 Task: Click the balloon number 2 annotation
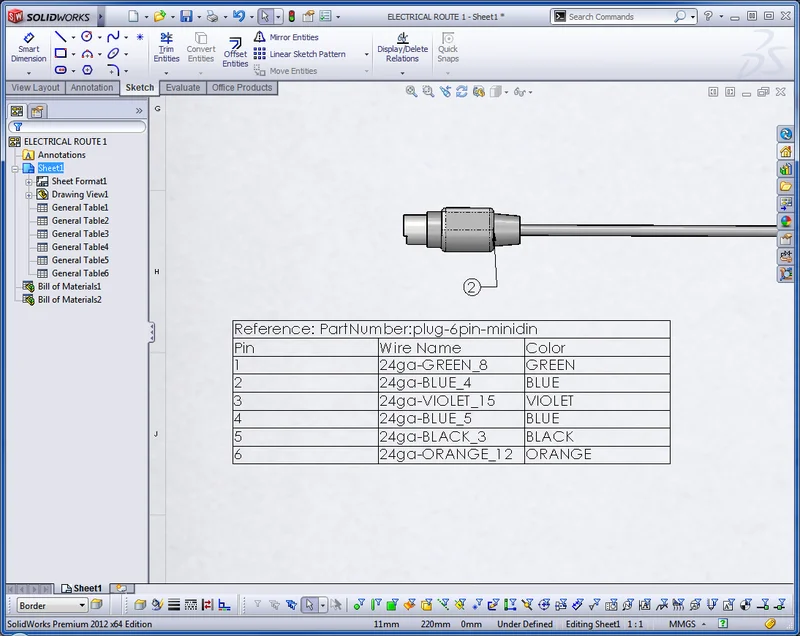[472, 287]
